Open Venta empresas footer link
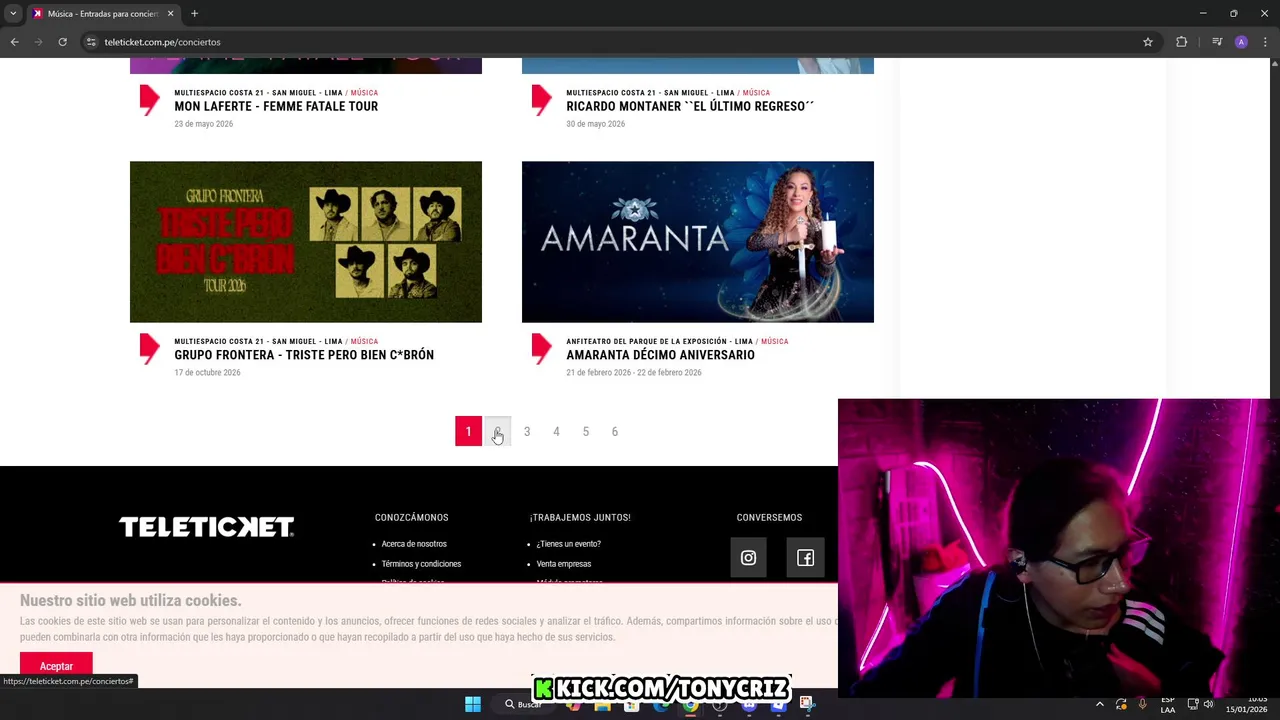 (563, 564)
